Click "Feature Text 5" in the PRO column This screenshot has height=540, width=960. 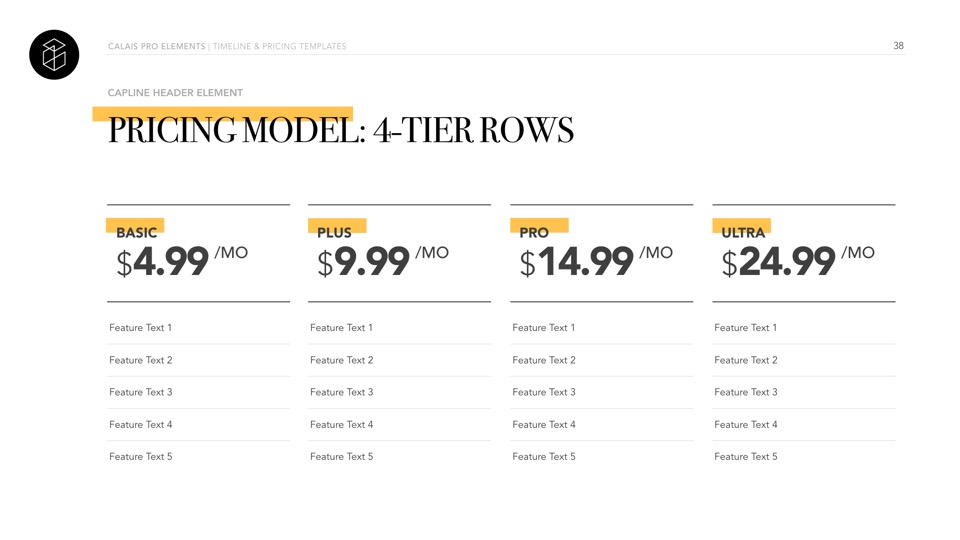pos(543,457)
